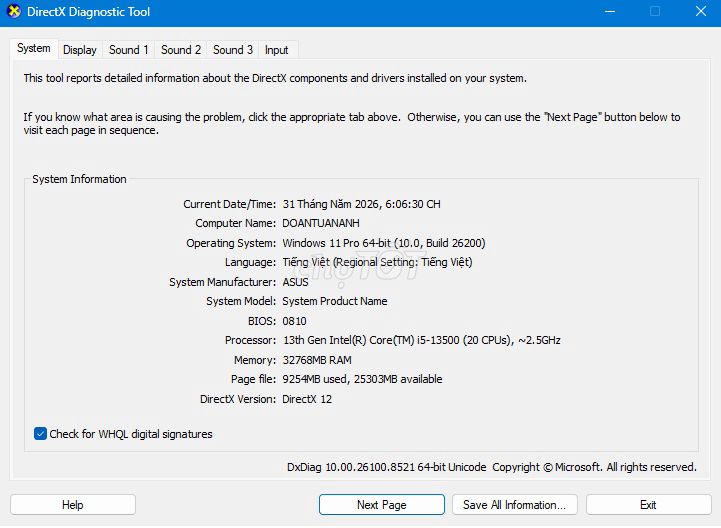Open the Input tab
The image size is (721, 528).
pyautogui.click(x=276, y=50)
